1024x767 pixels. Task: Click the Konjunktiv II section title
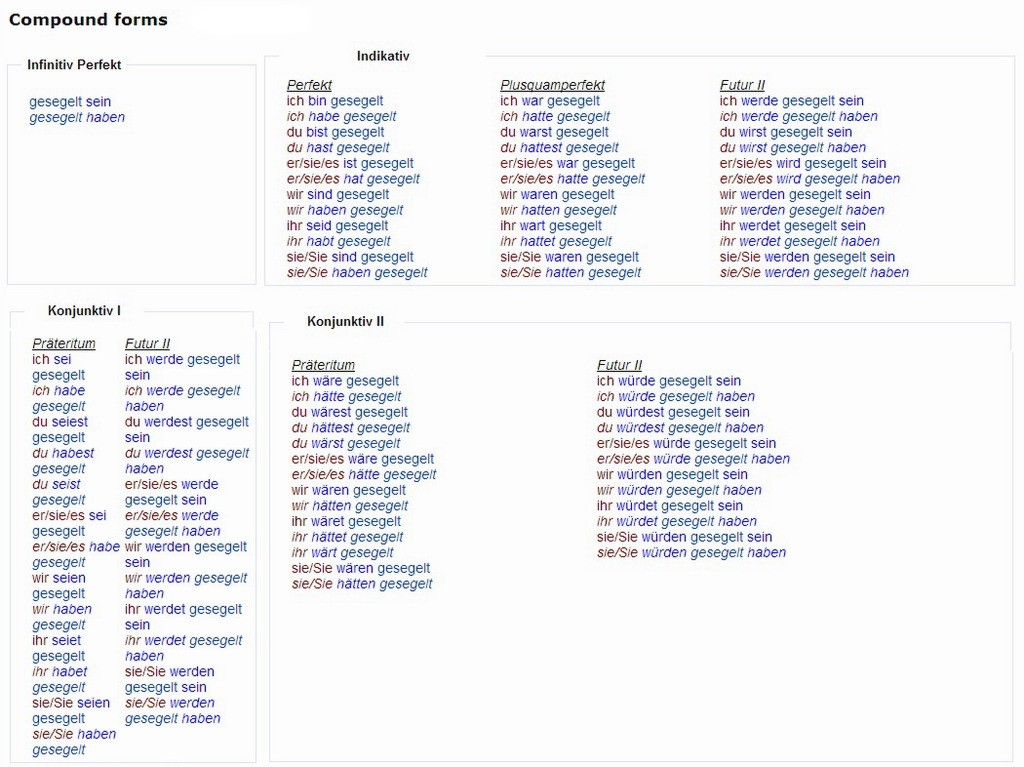[345, 321]
